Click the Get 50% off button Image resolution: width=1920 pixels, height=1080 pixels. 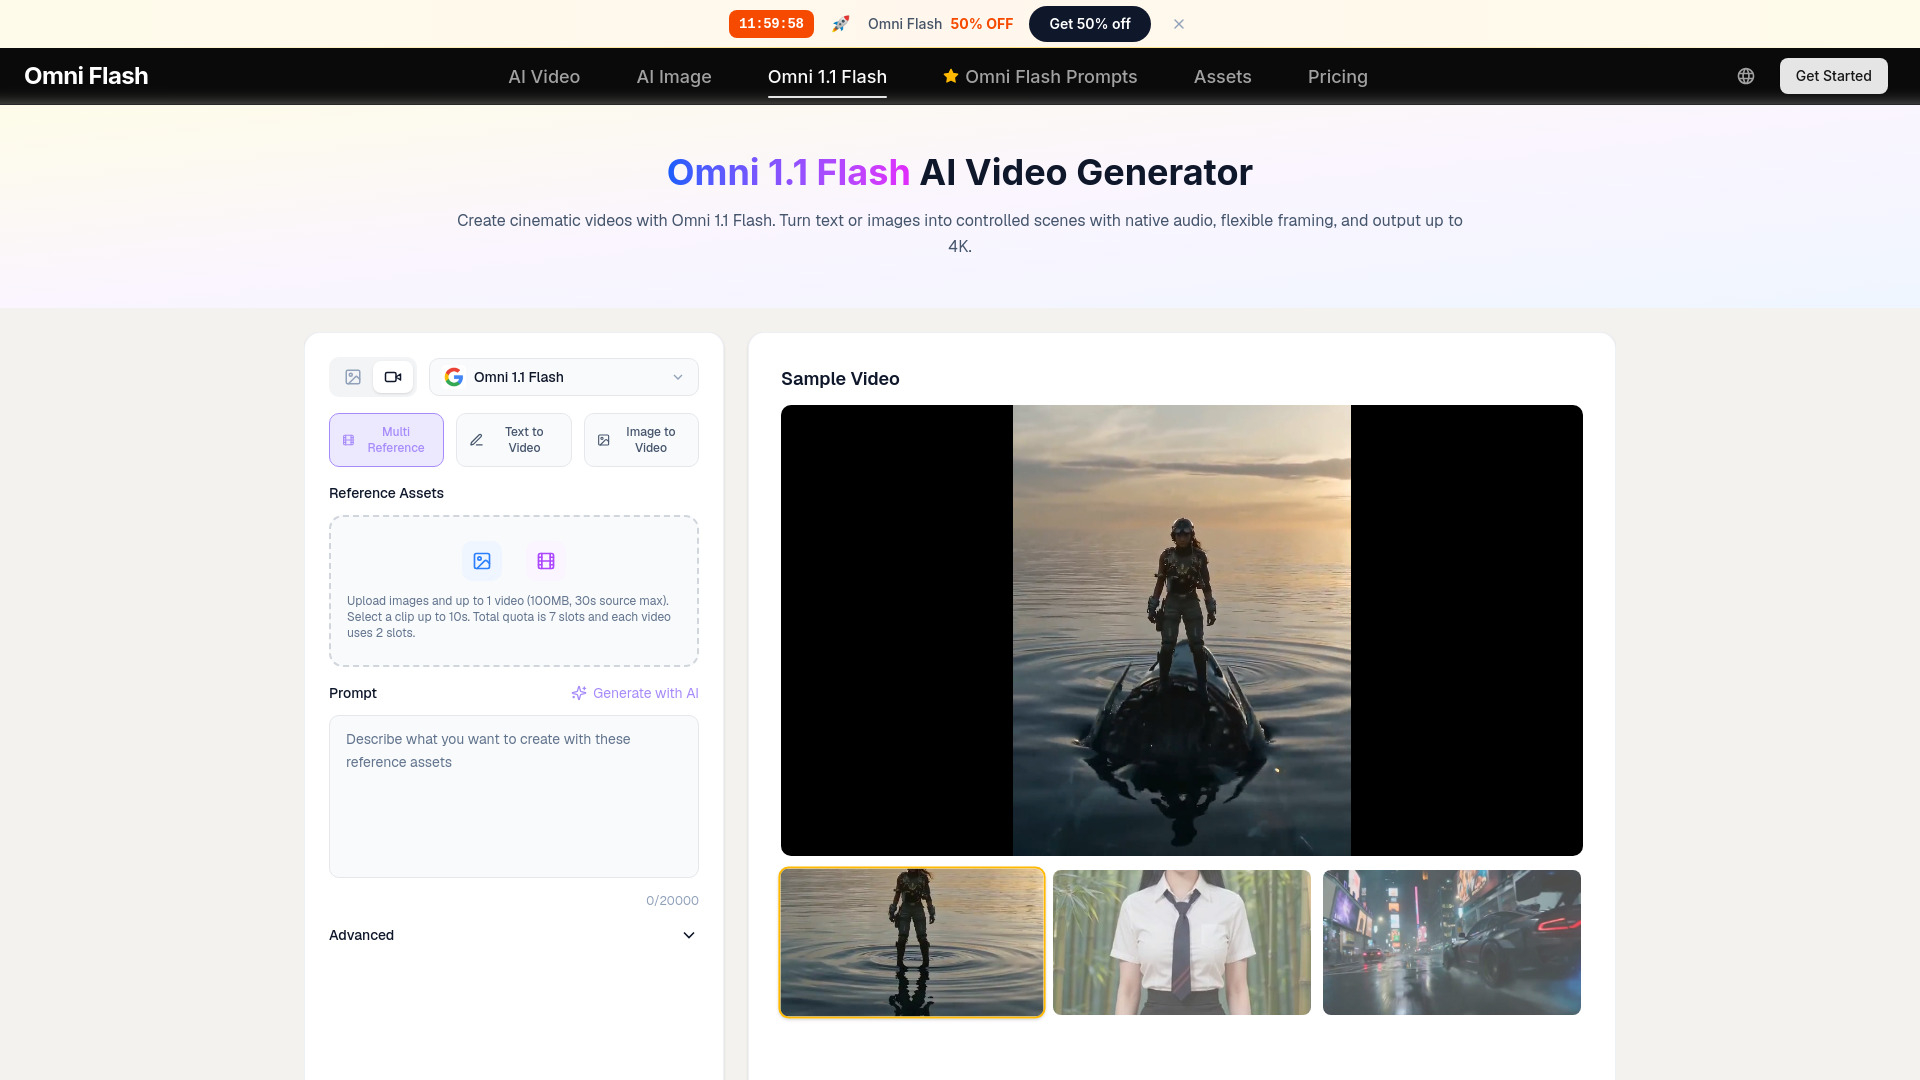pyautogui.click(x=1090, y=24)
